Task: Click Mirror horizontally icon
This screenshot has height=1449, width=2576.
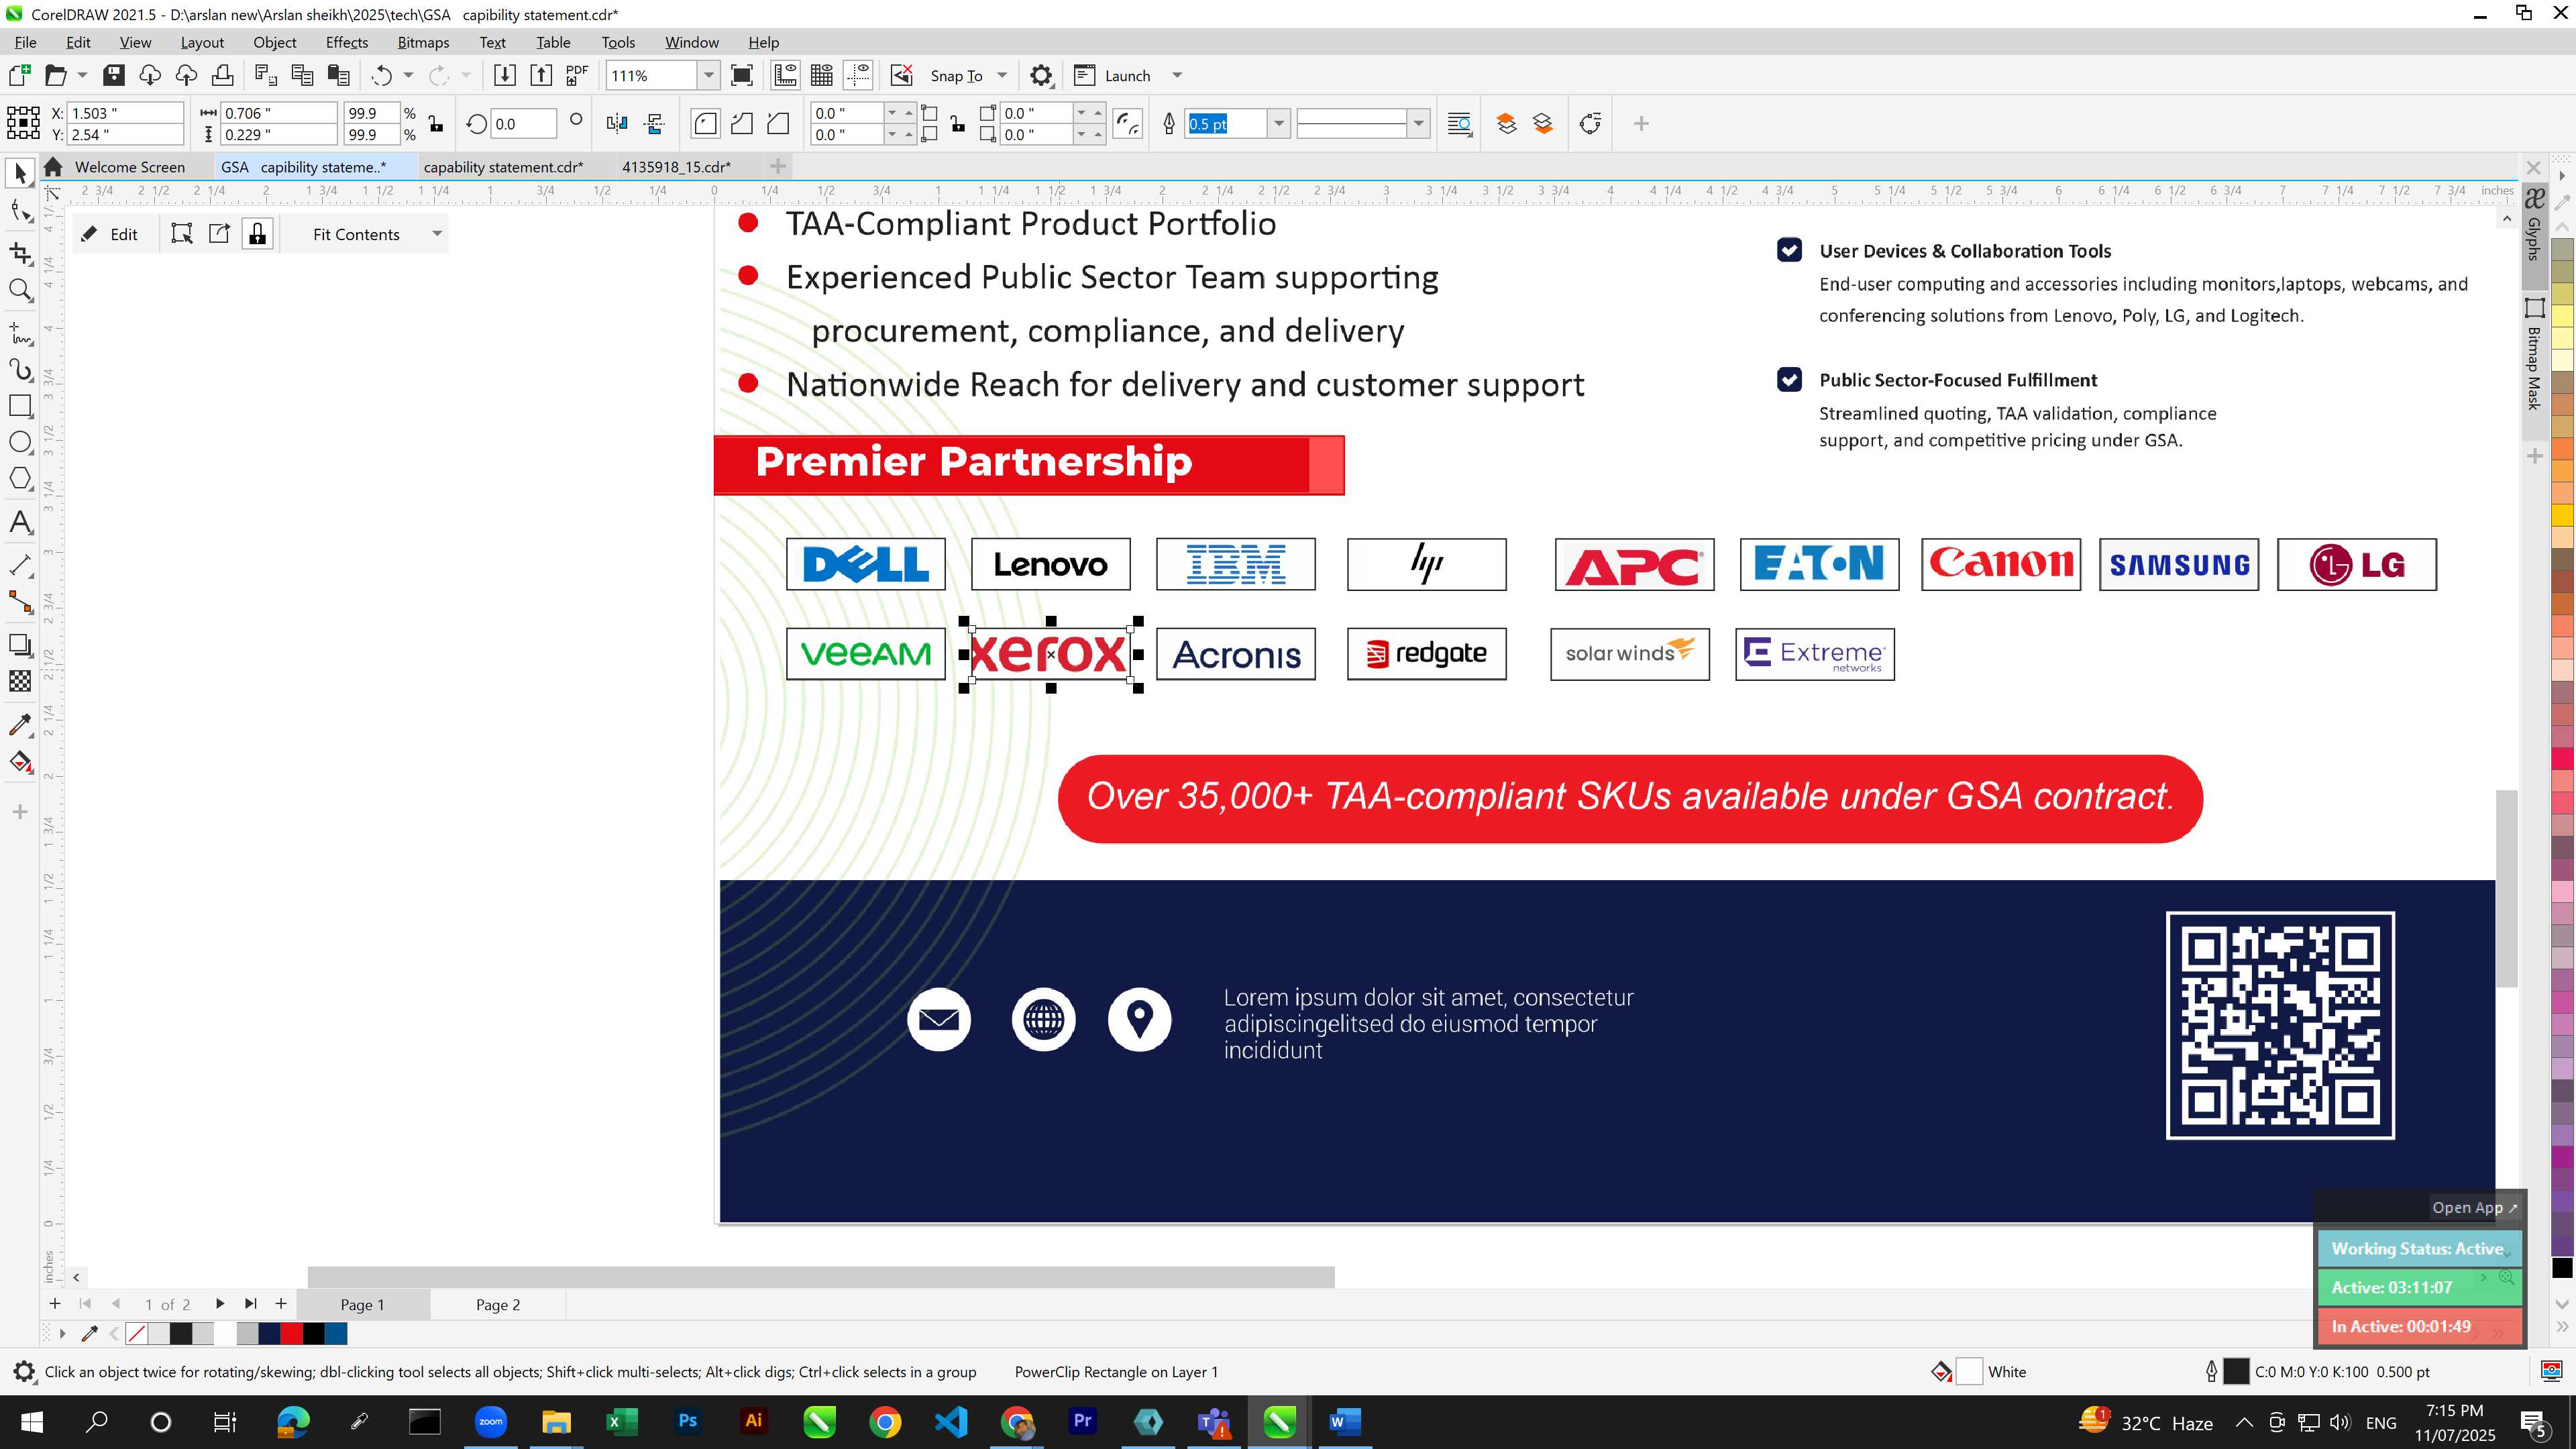Action: click(x=617, y=124)
